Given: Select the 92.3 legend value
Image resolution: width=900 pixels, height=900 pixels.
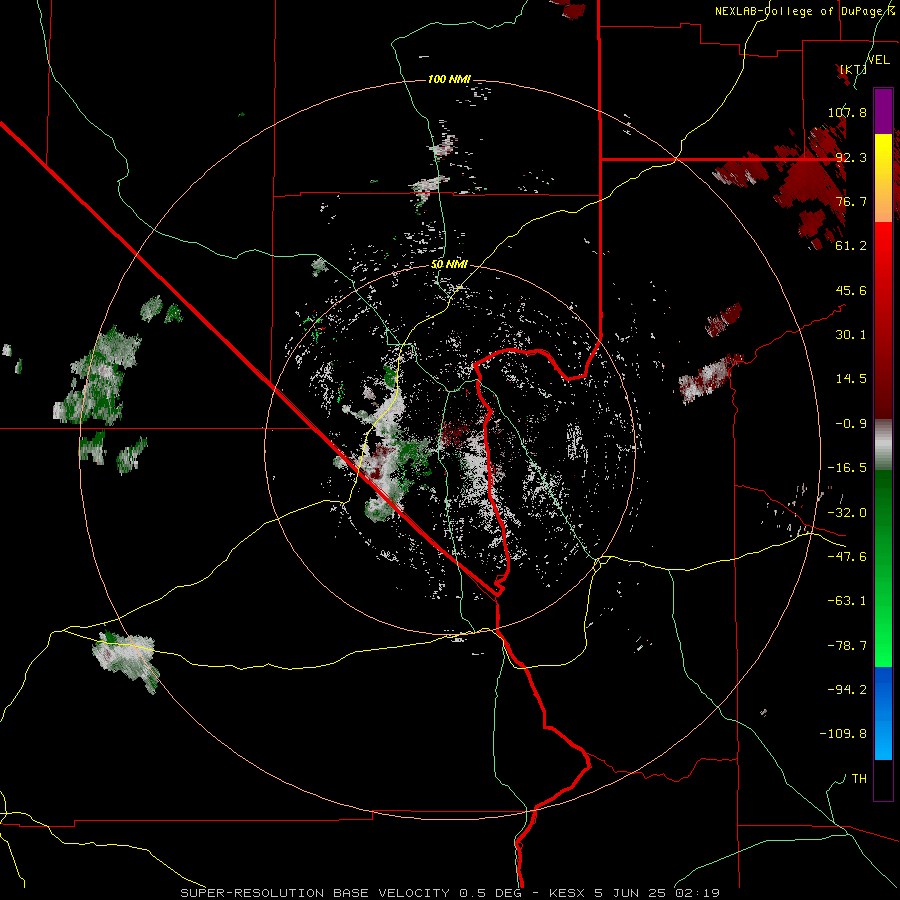Looking at the screenshot, I should (851, 157).
